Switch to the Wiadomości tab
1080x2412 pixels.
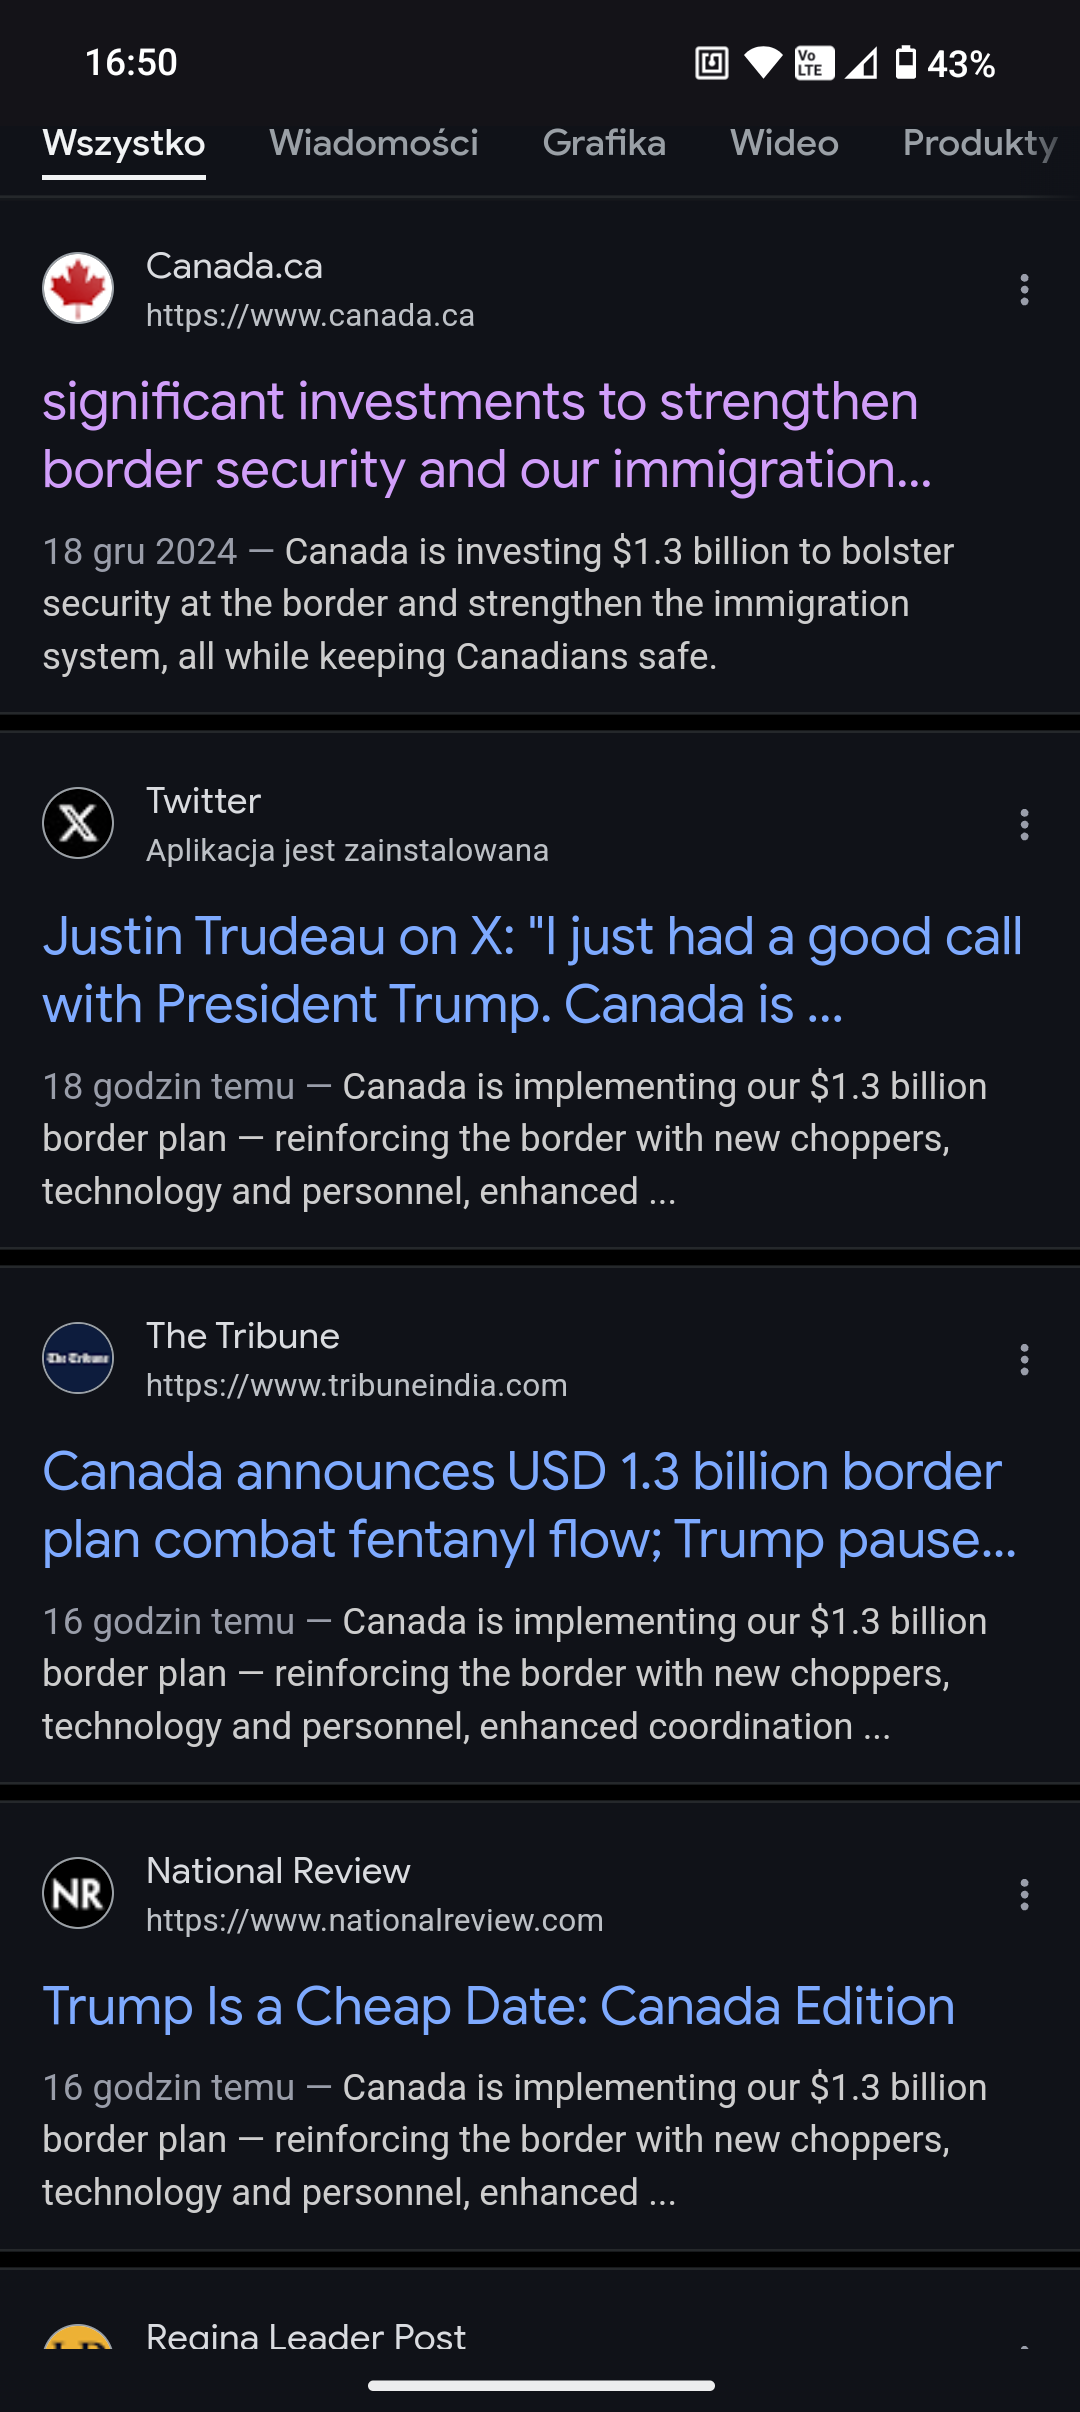pos(373,143)
